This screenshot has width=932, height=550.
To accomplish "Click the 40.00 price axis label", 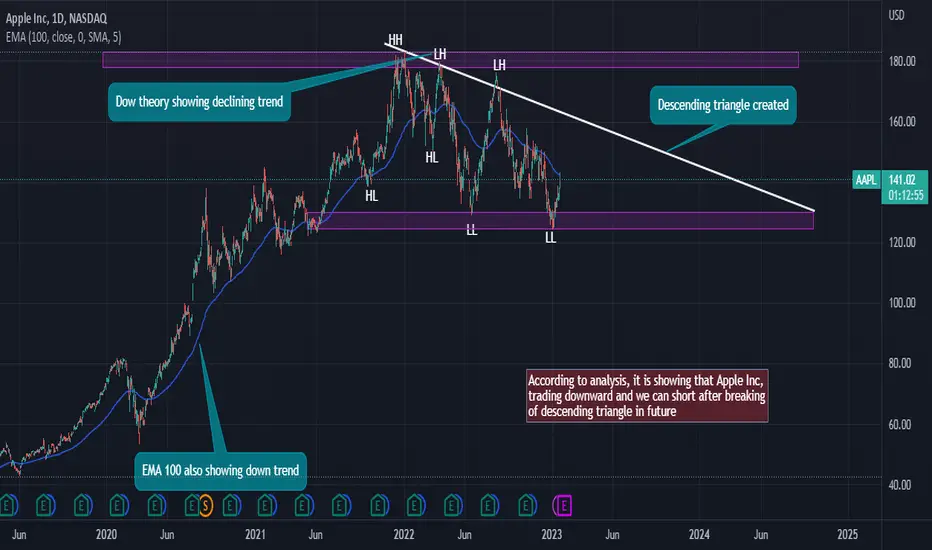I will coord(900,485).
